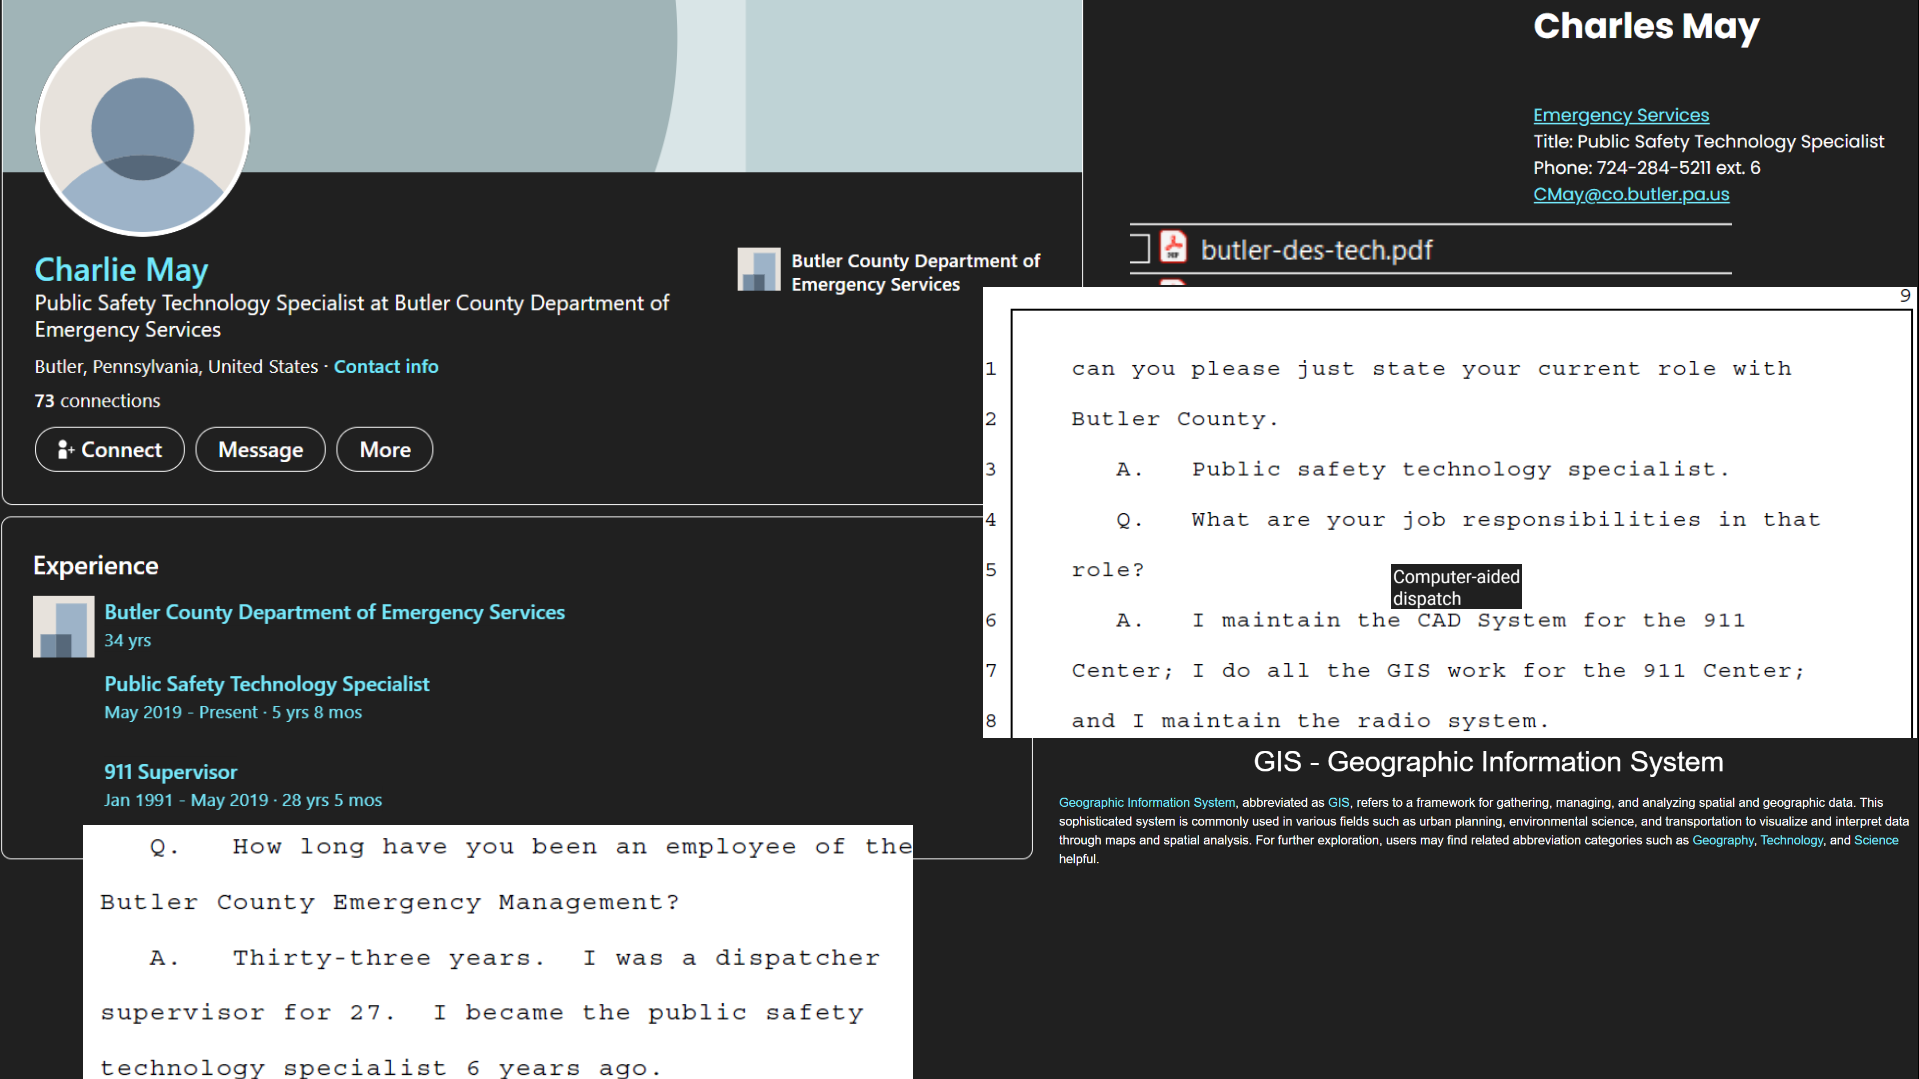Image resolution: width=1919 pixels, height=1079 pixels.
Task: Open Contact info link
Action: pos(386,366)
